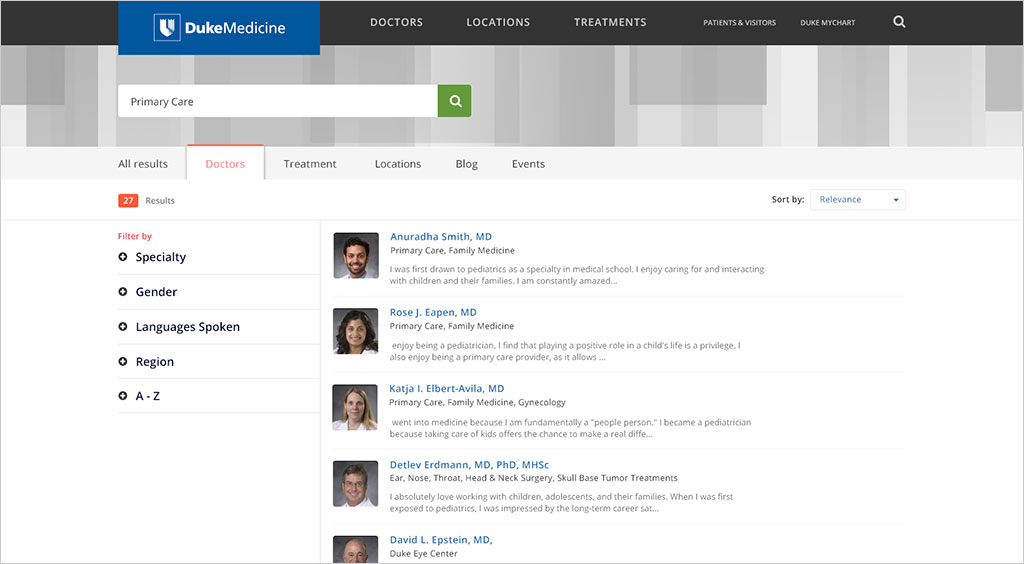Open the Sort by Relevance dropdown

coord(857,200)
